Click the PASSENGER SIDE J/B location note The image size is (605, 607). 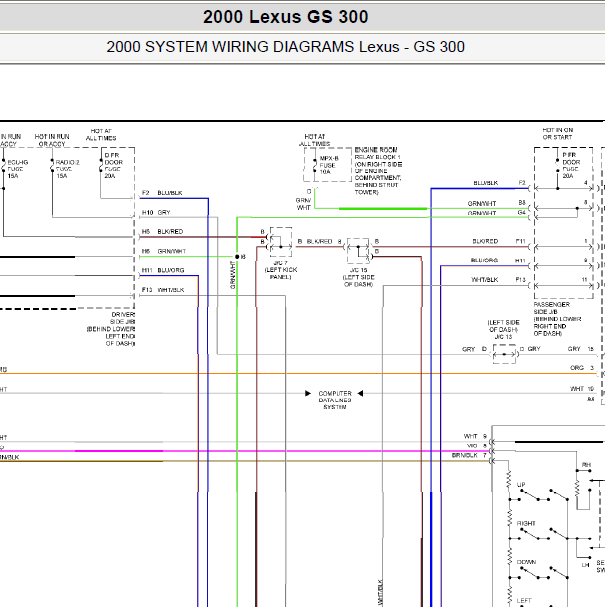pos(557,319)
